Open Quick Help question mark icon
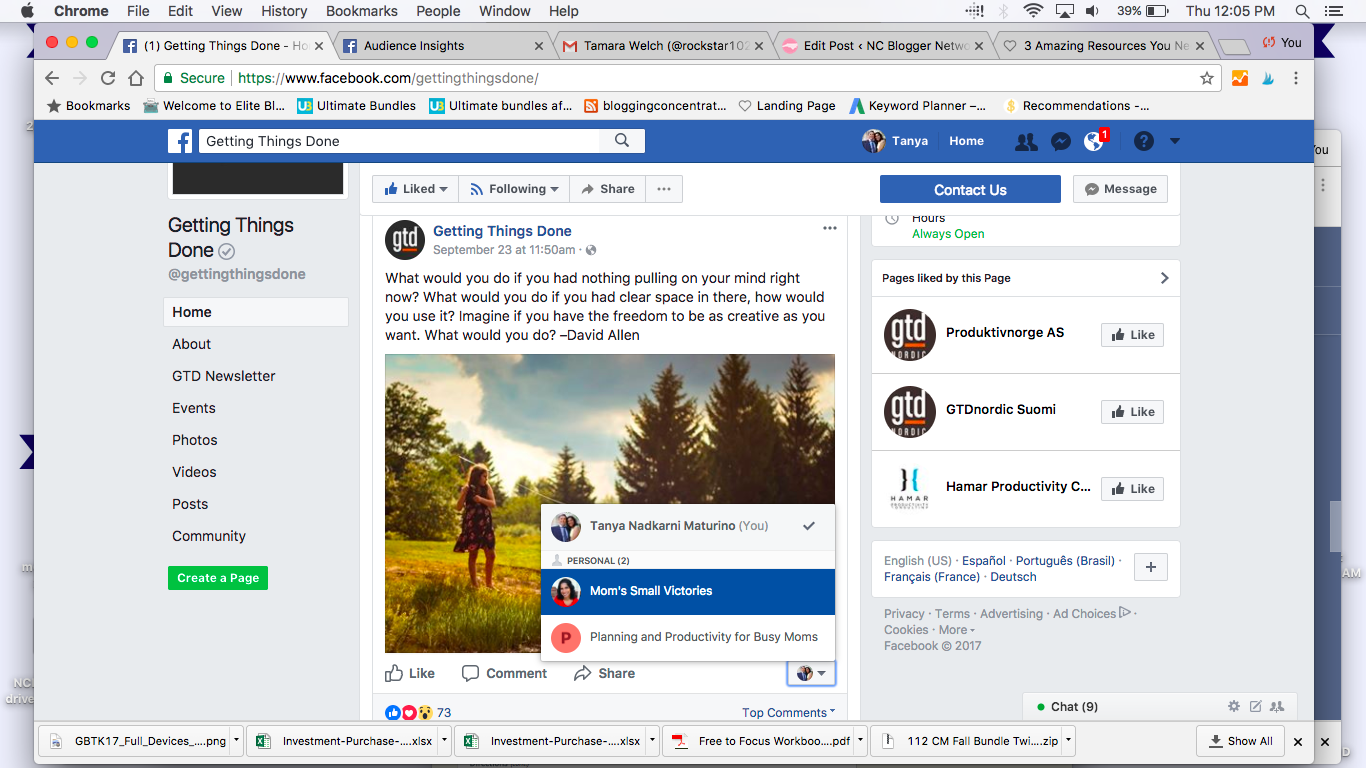This screenshot has width=1366, height=768. pos(1144,142)
